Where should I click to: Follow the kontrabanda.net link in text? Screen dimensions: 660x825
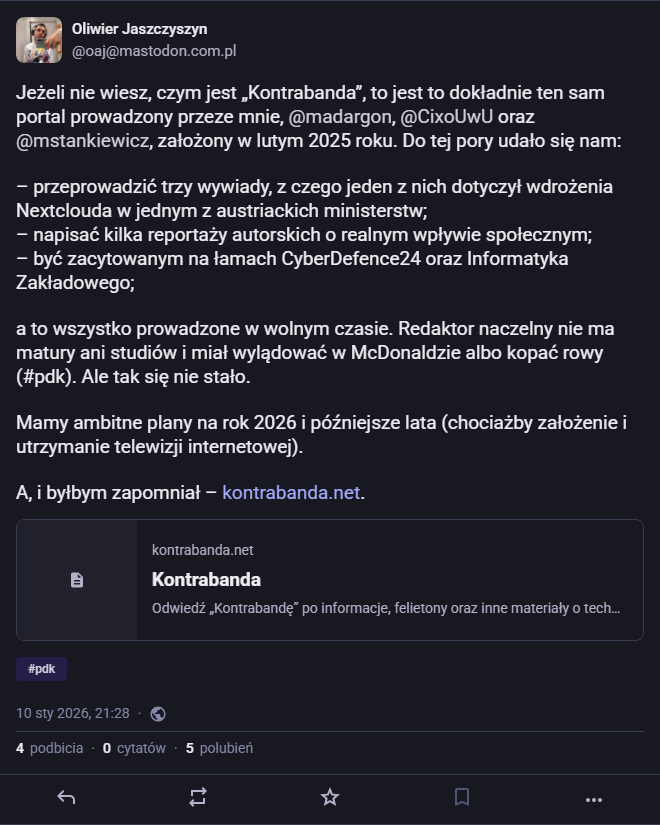click(x=291, y=492)
